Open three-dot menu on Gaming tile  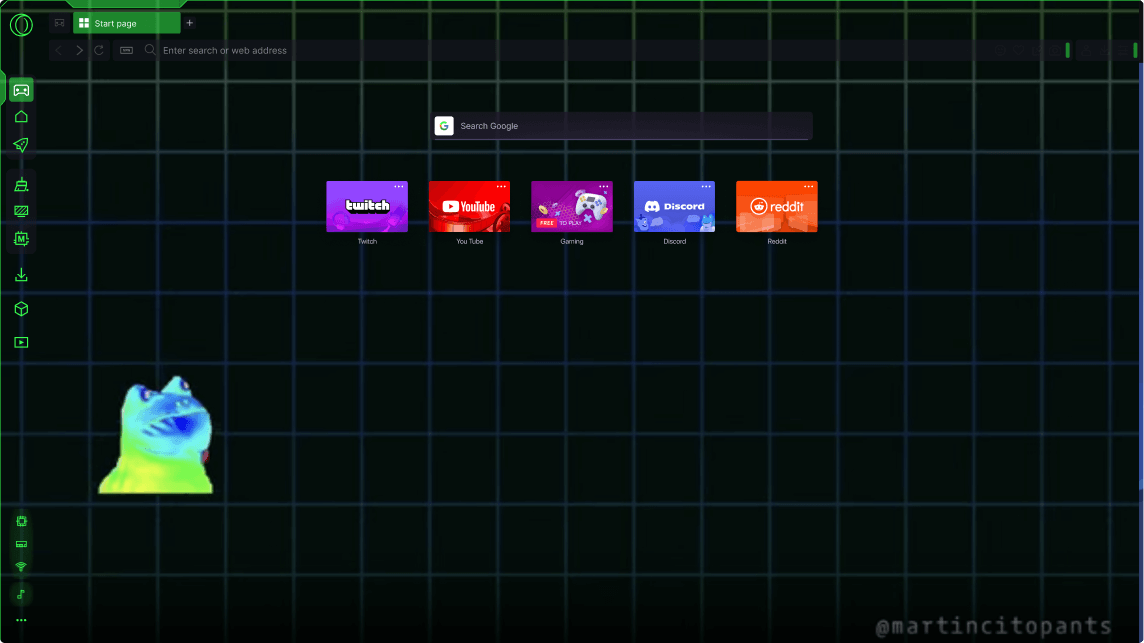(604, 187)
